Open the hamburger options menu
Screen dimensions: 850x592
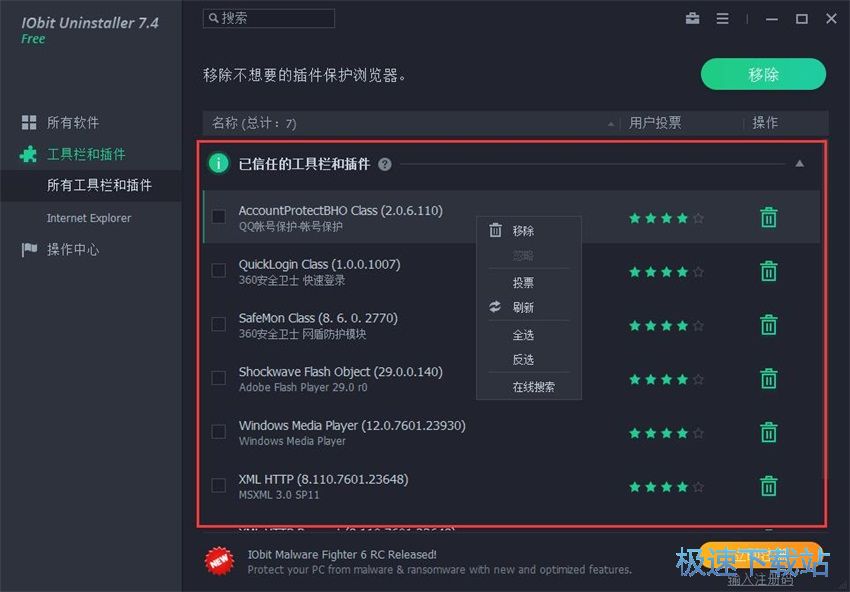pos(722,18)
